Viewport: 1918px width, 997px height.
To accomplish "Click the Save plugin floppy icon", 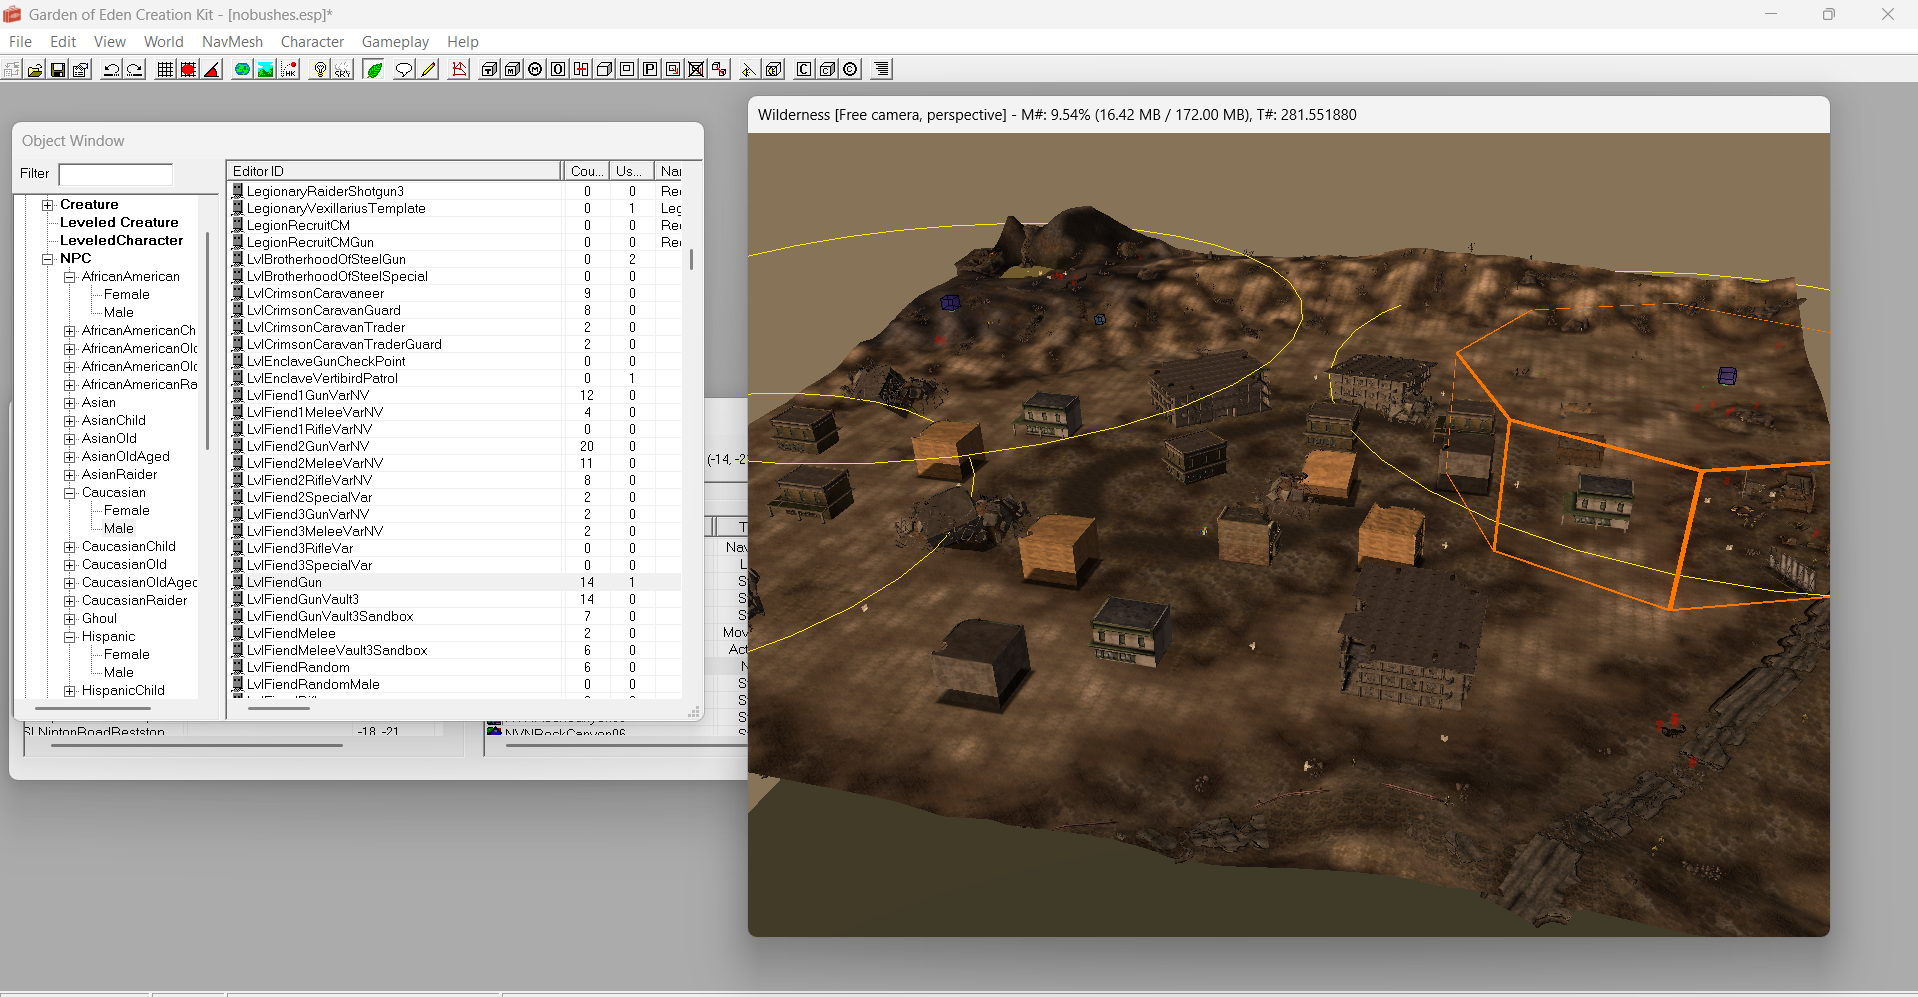I will point(58,69).
